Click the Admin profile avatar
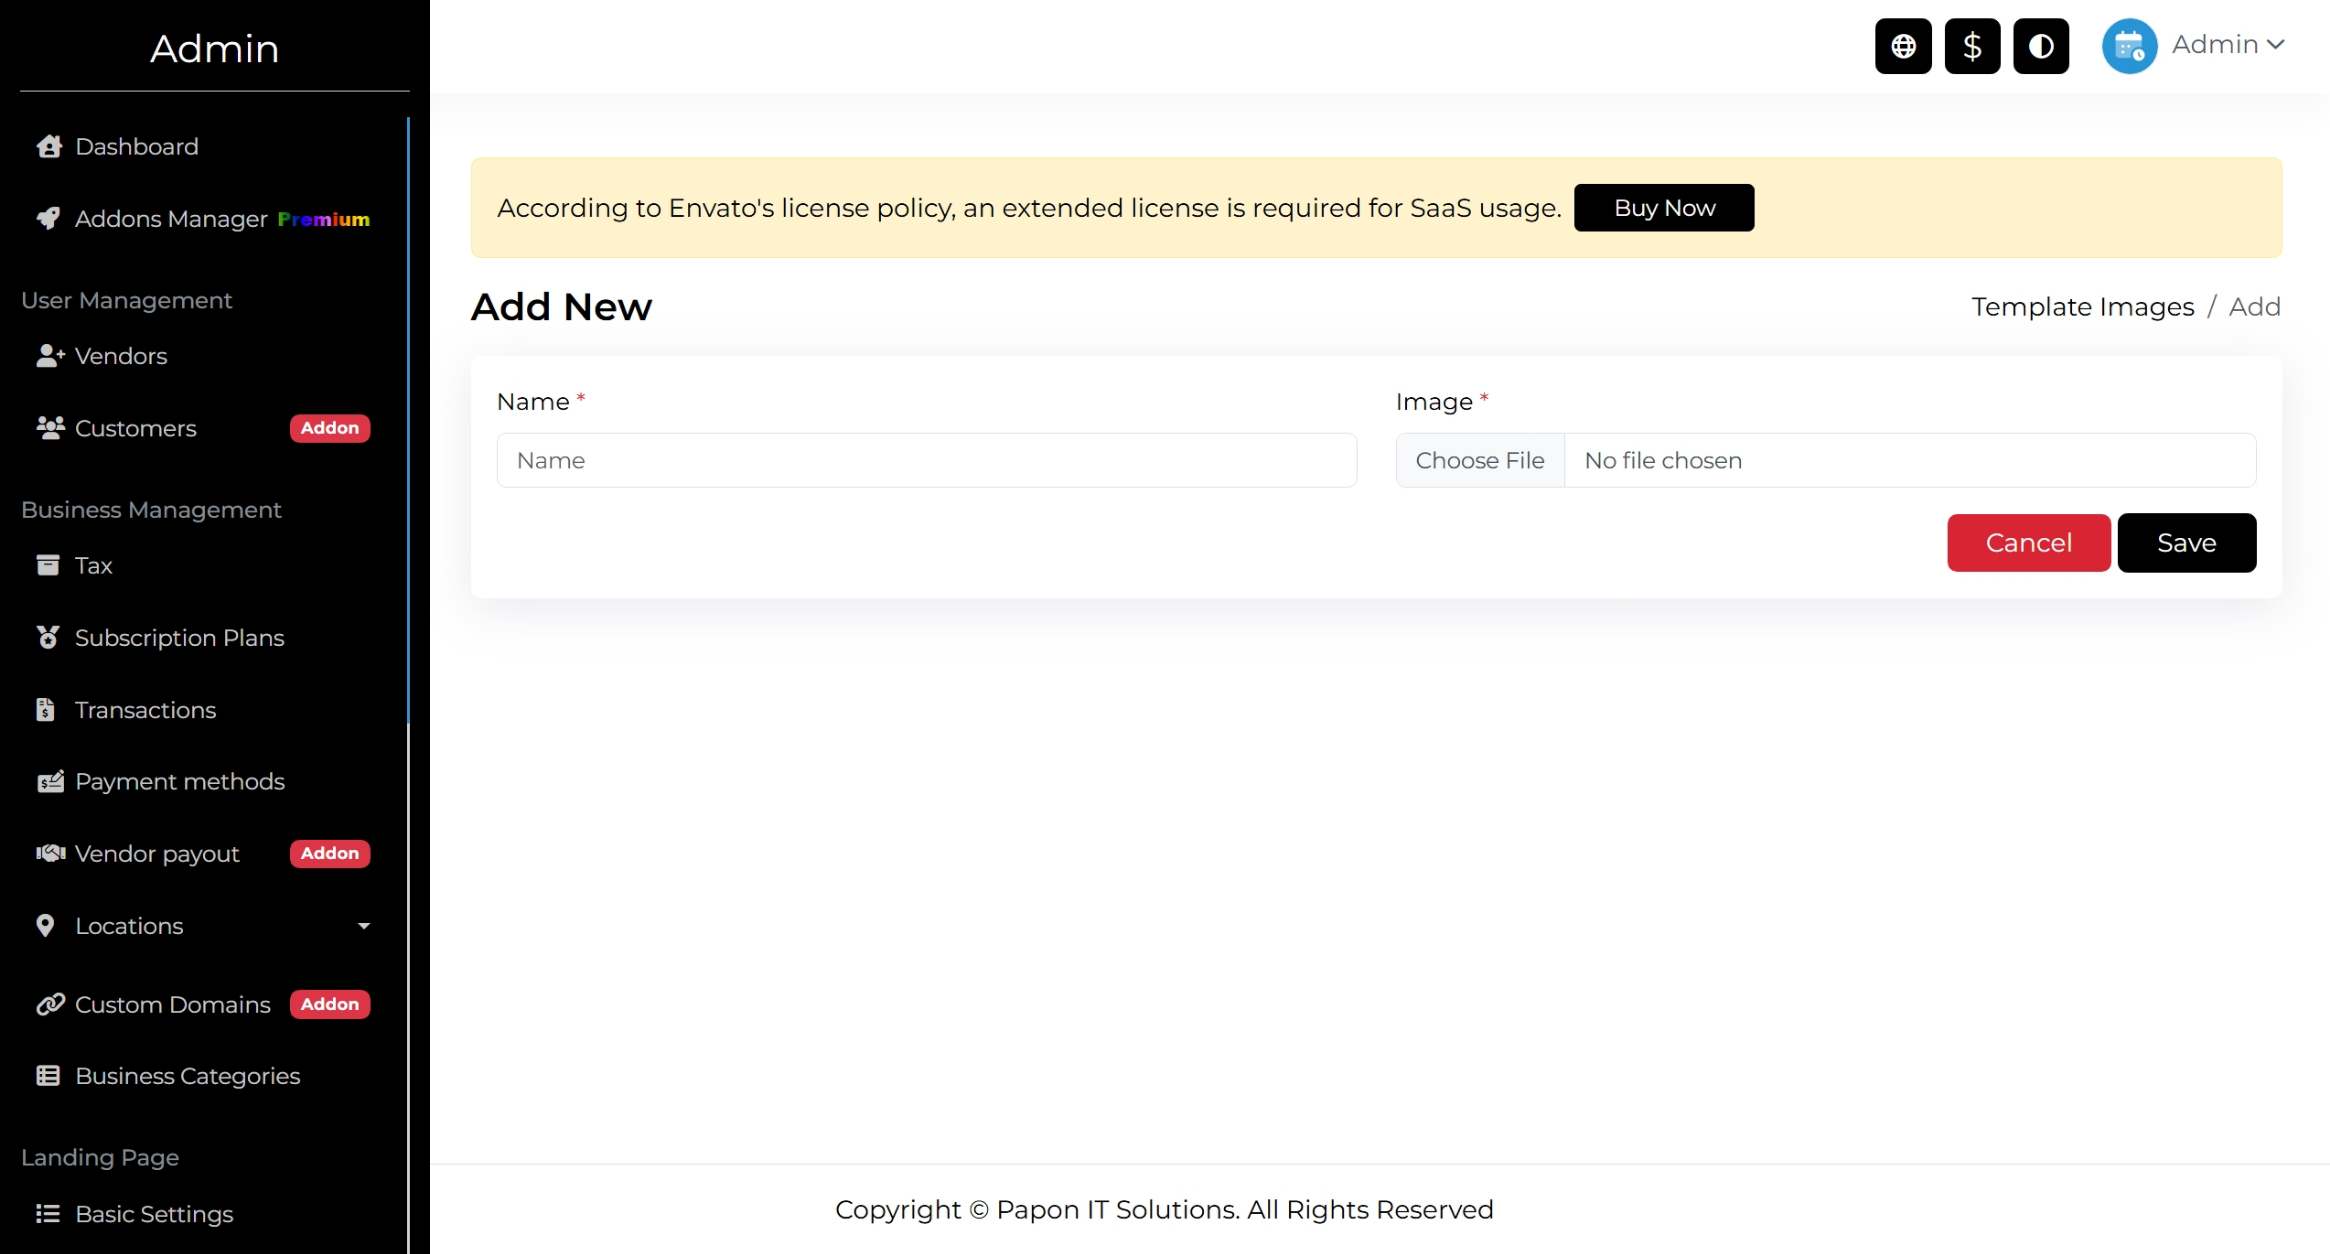Viewport: 2330px width, 1254px height. pos(2129,46)
